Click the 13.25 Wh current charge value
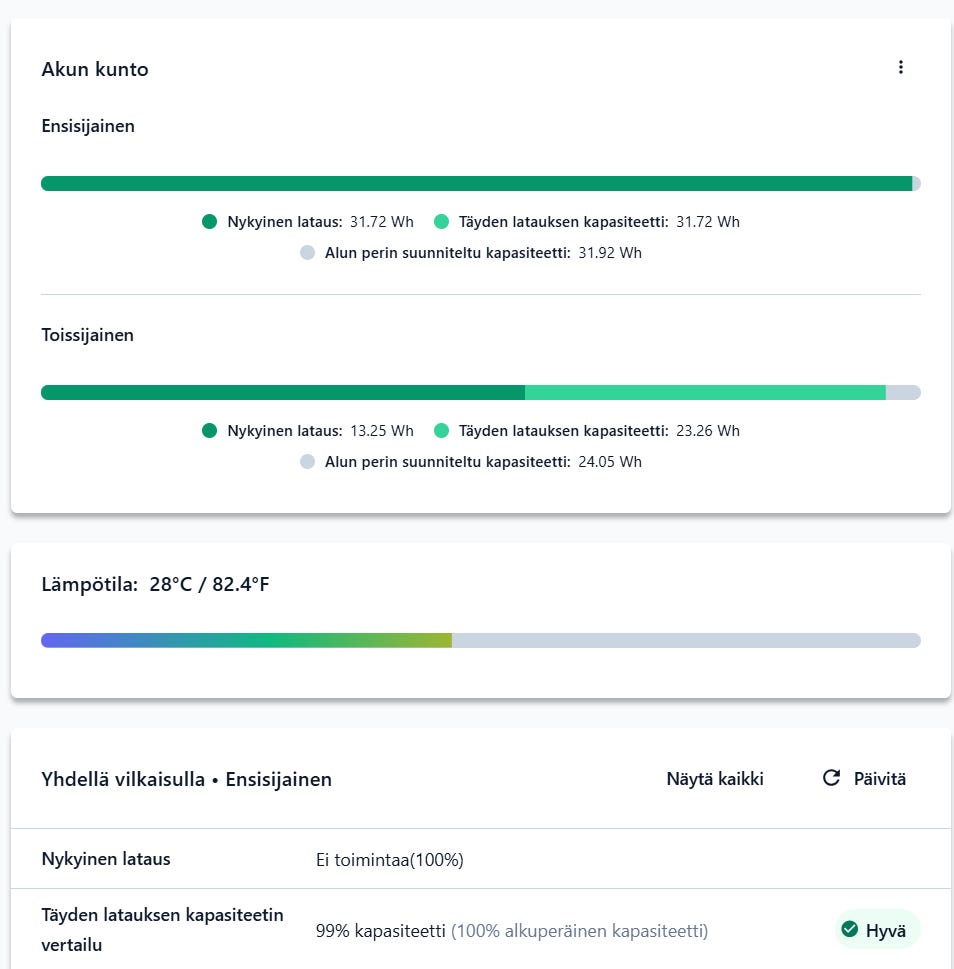This screenshot has width=954, height=969. [381, 431]
